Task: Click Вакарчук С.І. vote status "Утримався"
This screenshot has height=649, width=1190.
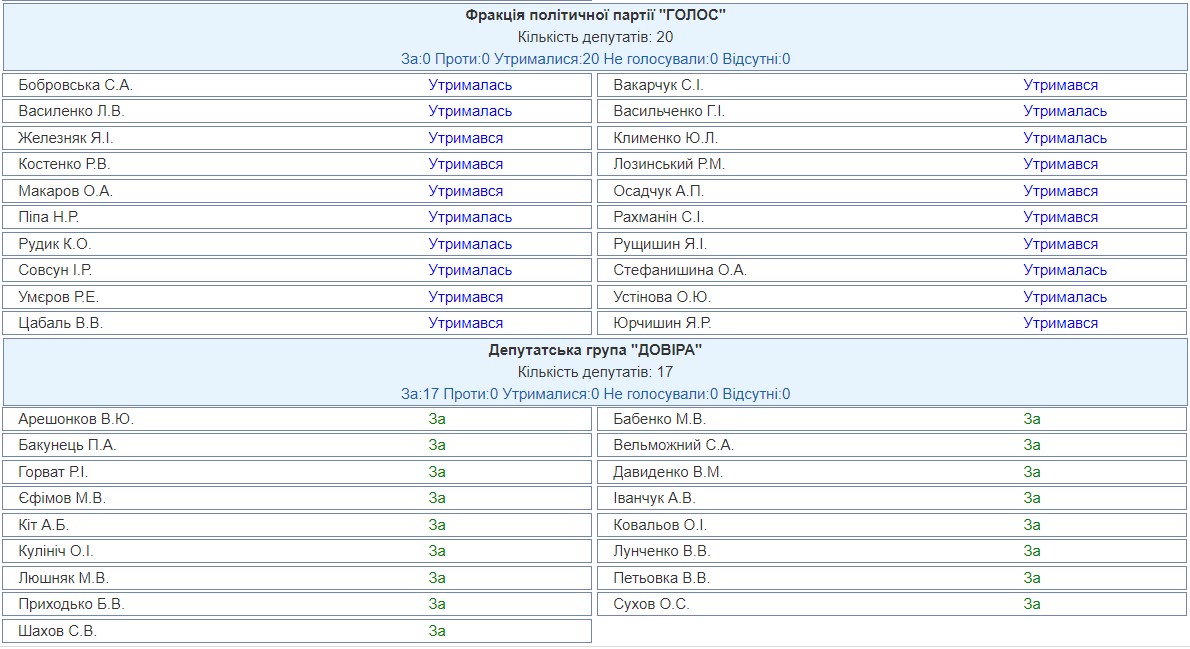Action: 1060,85
